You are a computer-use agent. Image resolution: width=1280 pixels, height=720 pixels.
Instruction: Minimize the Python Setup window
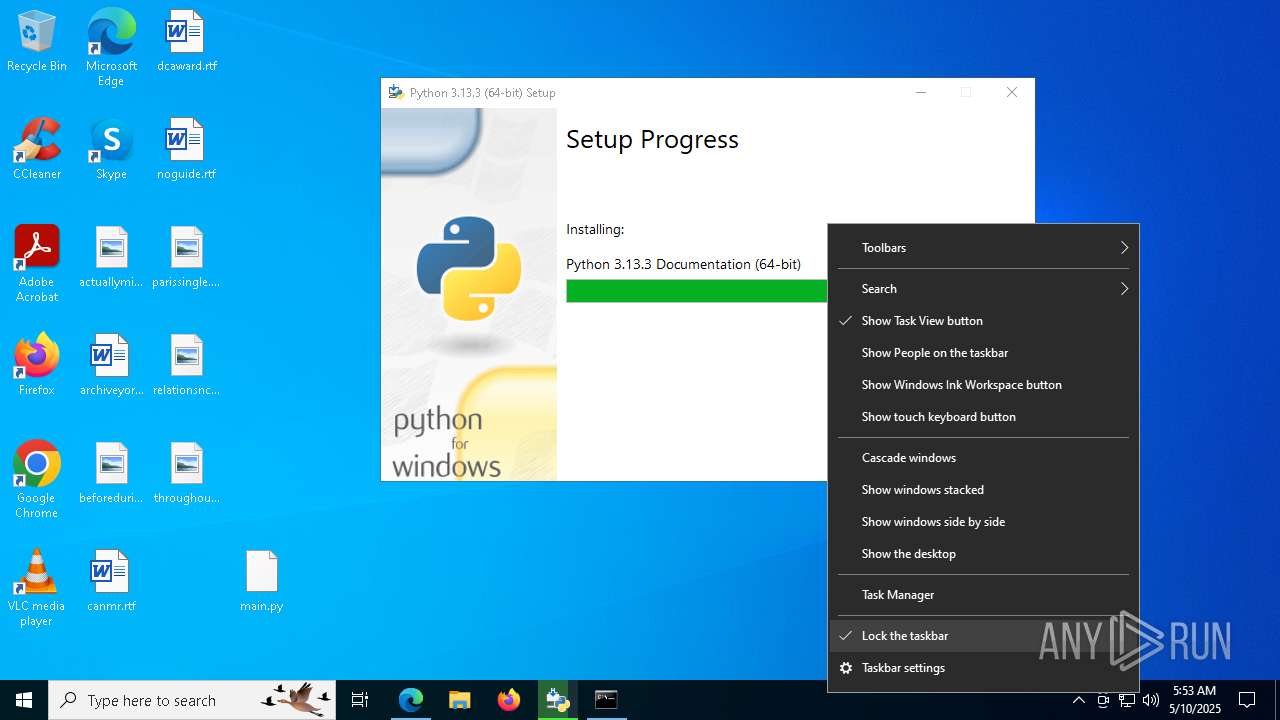[x=921, y=93]
